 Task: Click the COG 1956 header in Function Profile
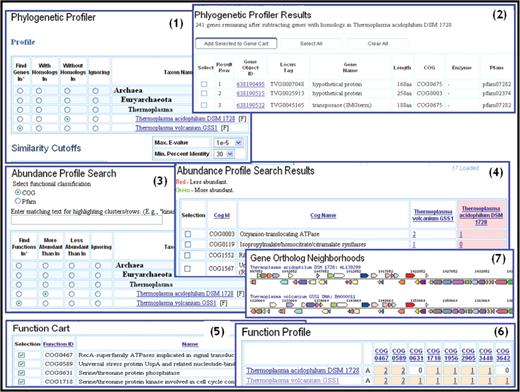451,355
